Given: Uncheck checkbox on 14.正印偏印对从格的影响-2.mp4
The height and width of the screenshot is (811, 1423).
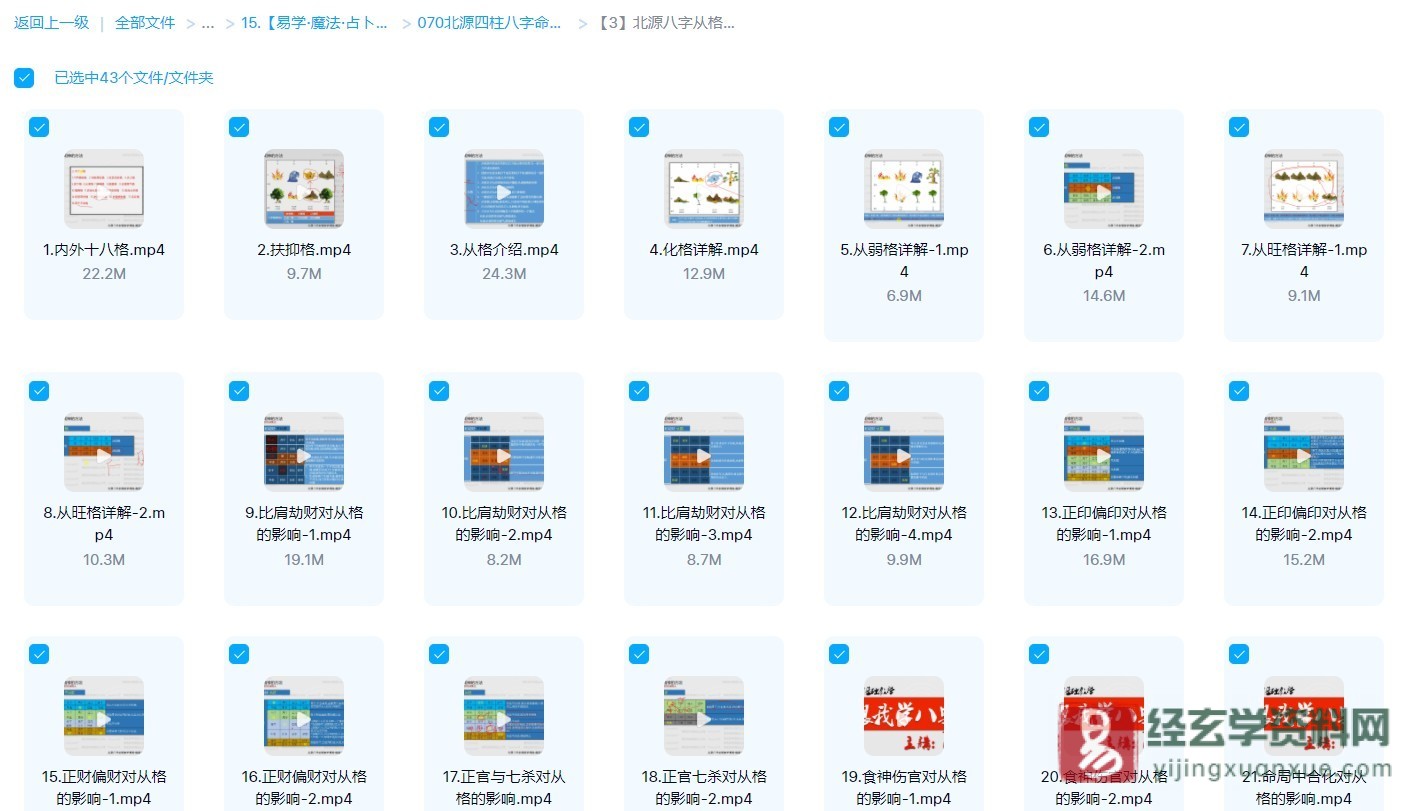Looking at the screenshot, I should [1239, 391].
